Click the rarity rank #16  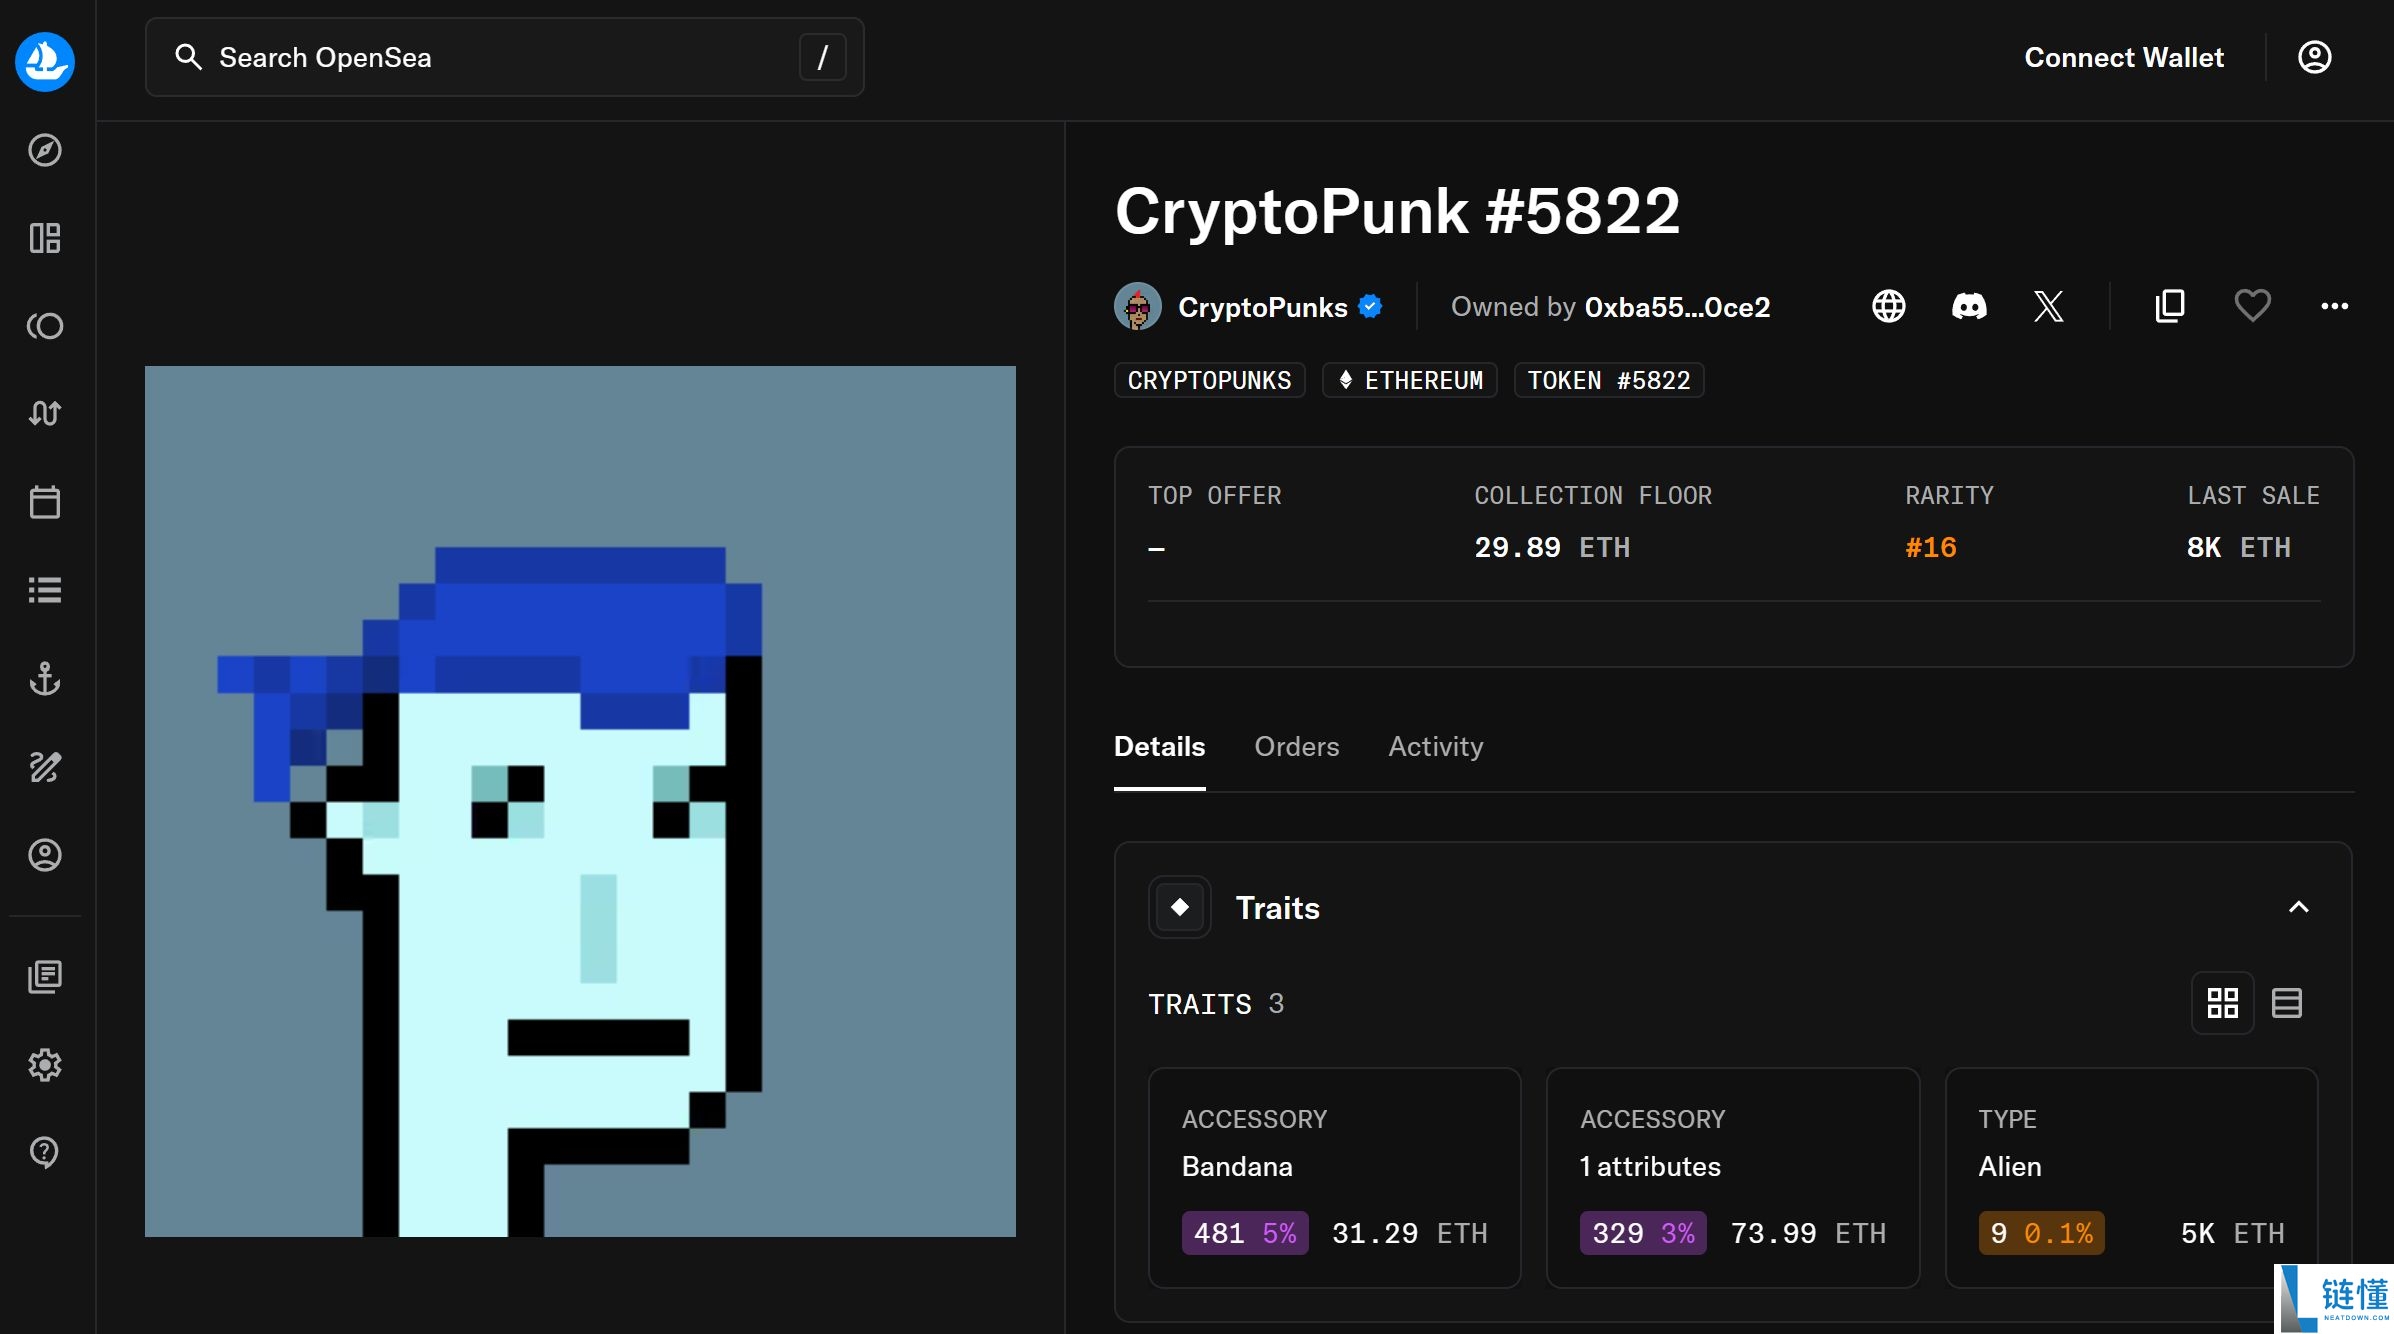(1931, 547)
